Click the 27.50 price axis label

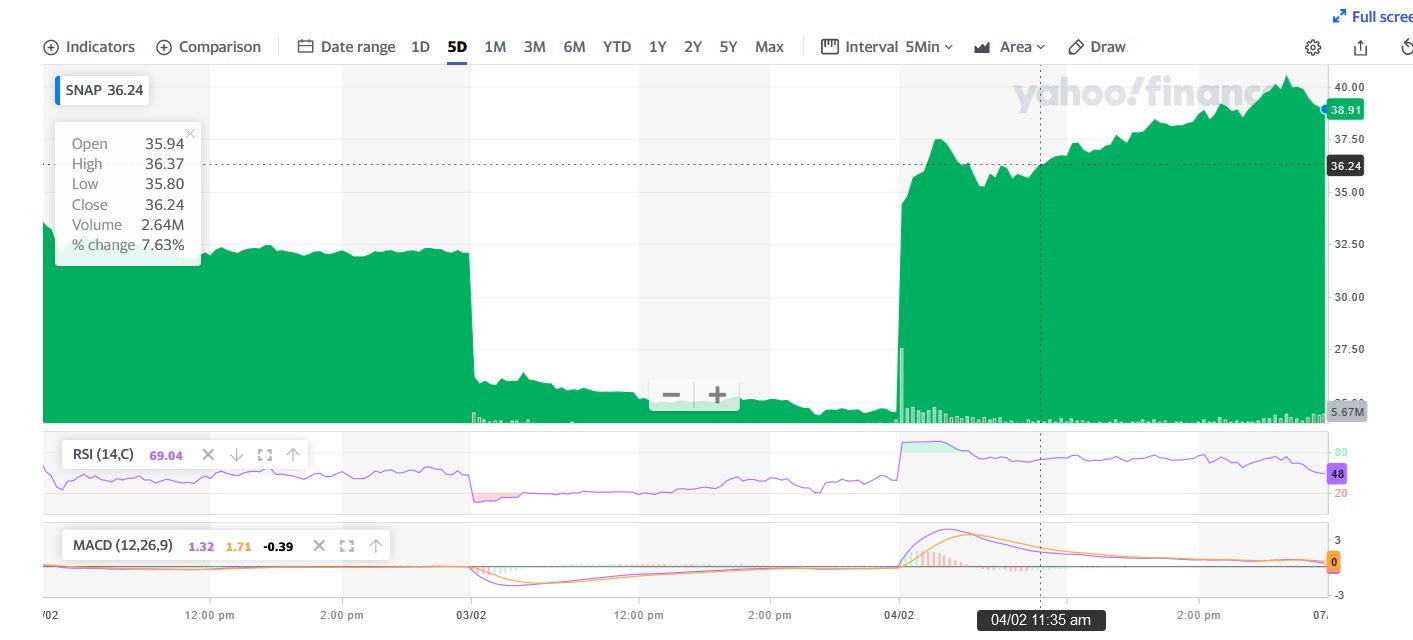point(1350,349)
